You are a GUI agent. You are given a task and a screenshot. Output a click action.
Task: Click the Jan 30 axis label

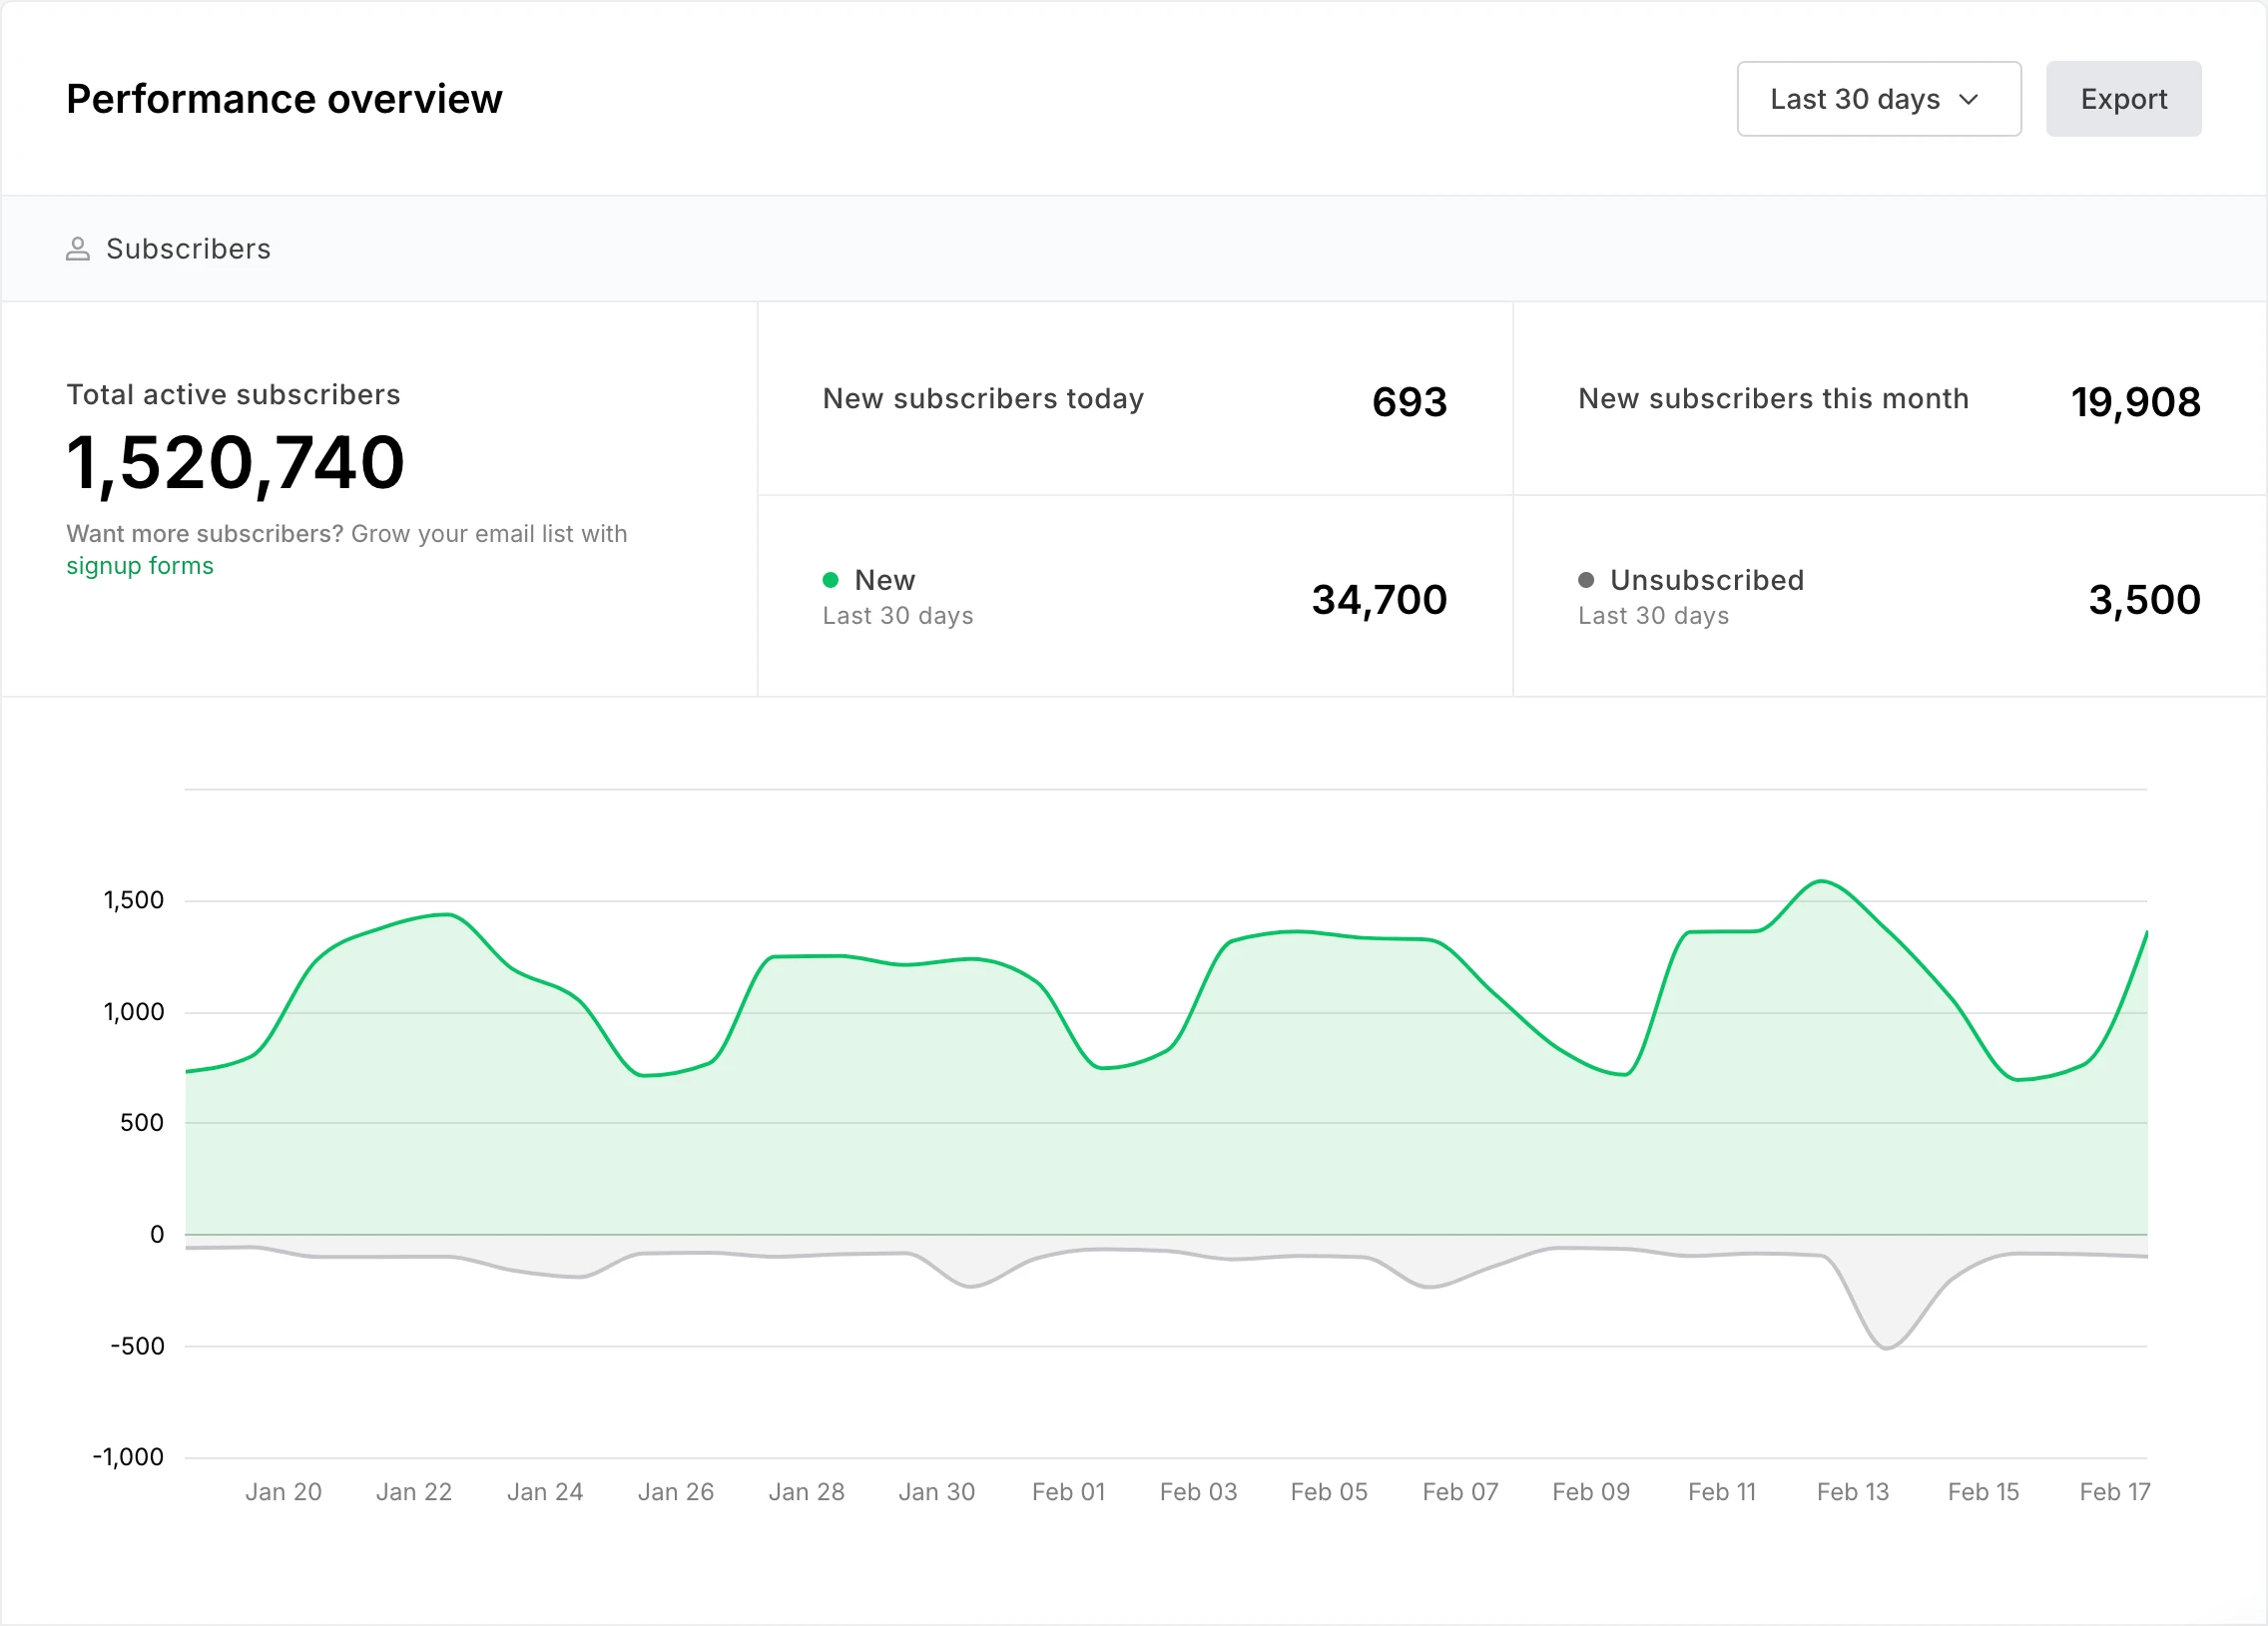[937, 1492]
